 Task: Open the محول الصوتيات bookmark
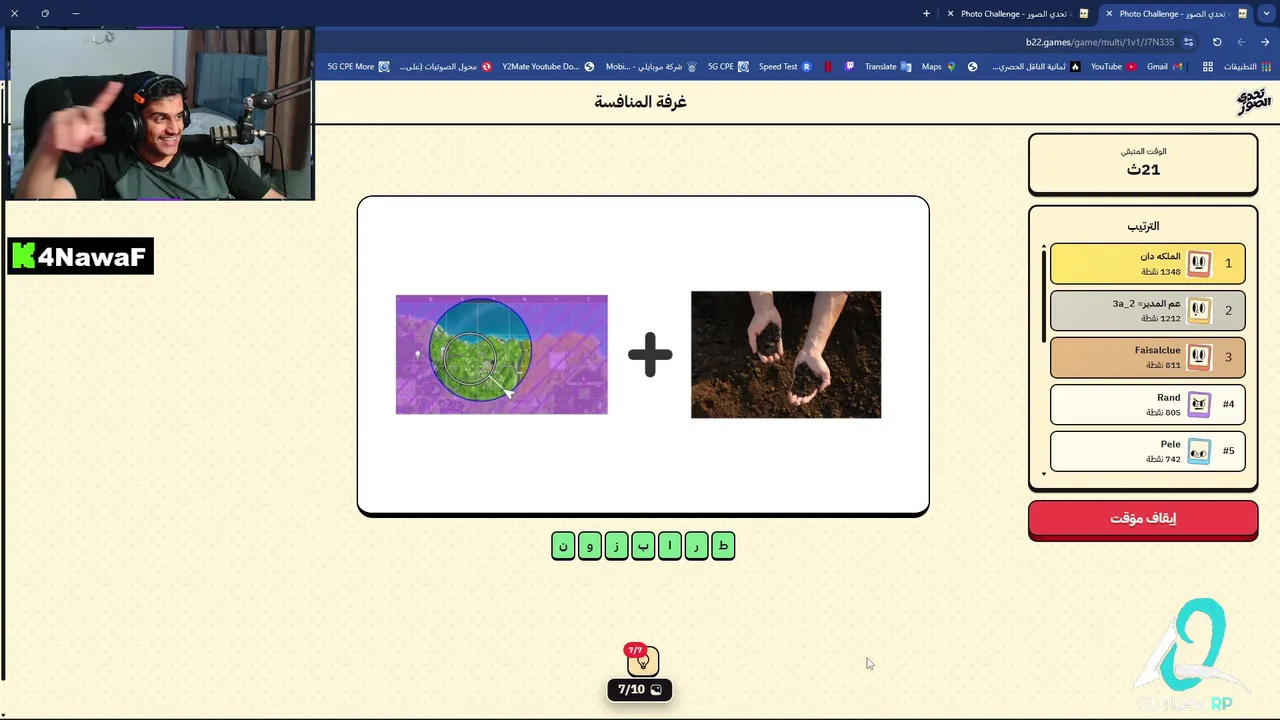coord(445,67)
